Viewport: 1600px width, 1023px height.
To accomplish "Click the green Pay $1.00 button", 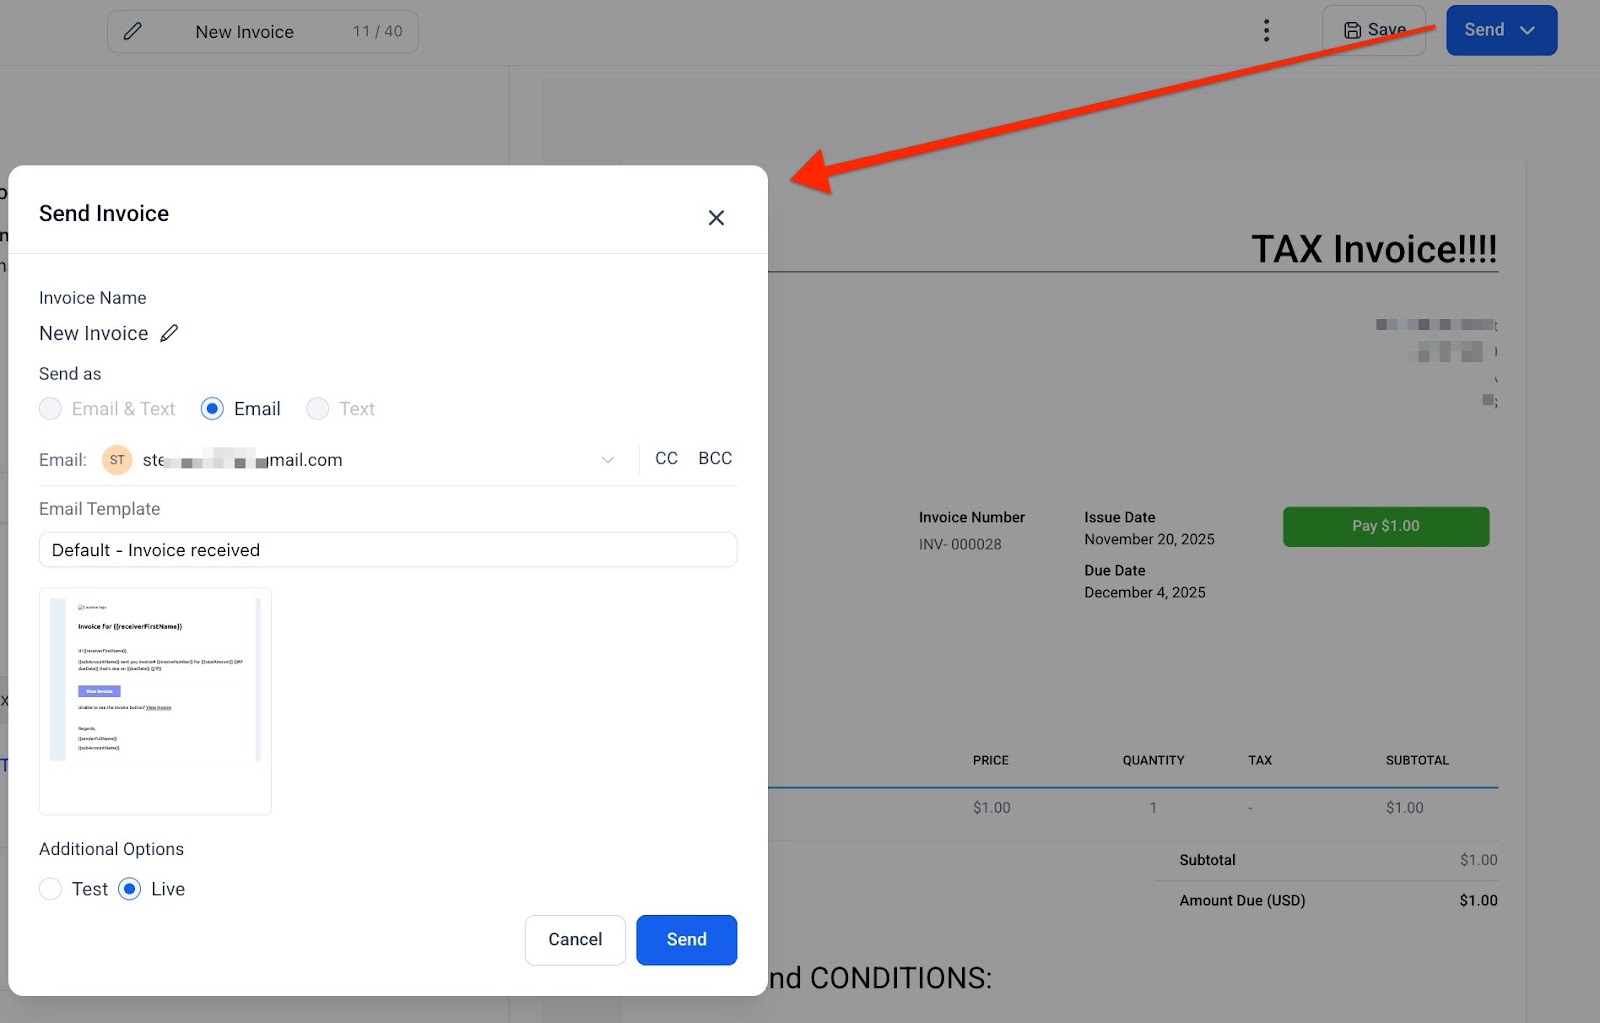I will pos(1385,526).
